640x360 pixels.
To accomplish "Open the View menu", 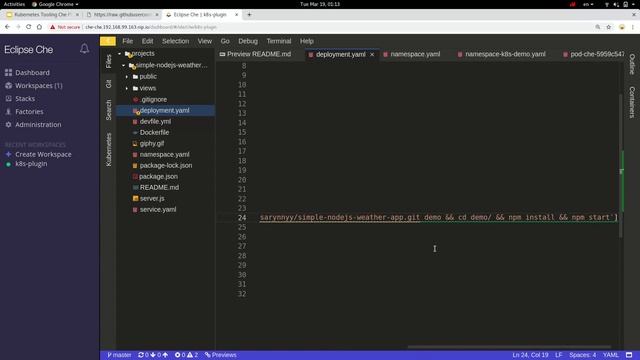I will [x=204, y=41].
